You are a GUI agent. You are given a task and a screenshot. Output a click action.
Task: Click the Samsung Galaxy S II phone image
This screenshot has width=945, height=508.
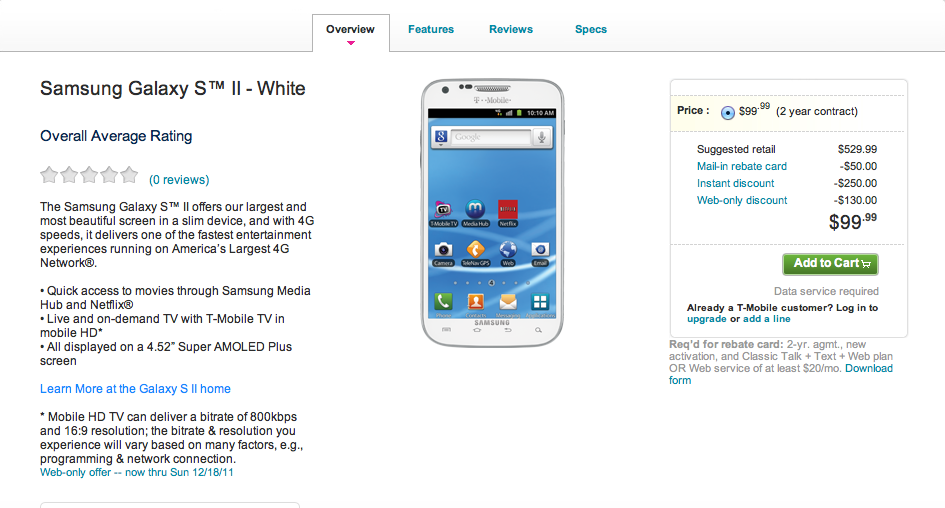click(492, 213)
